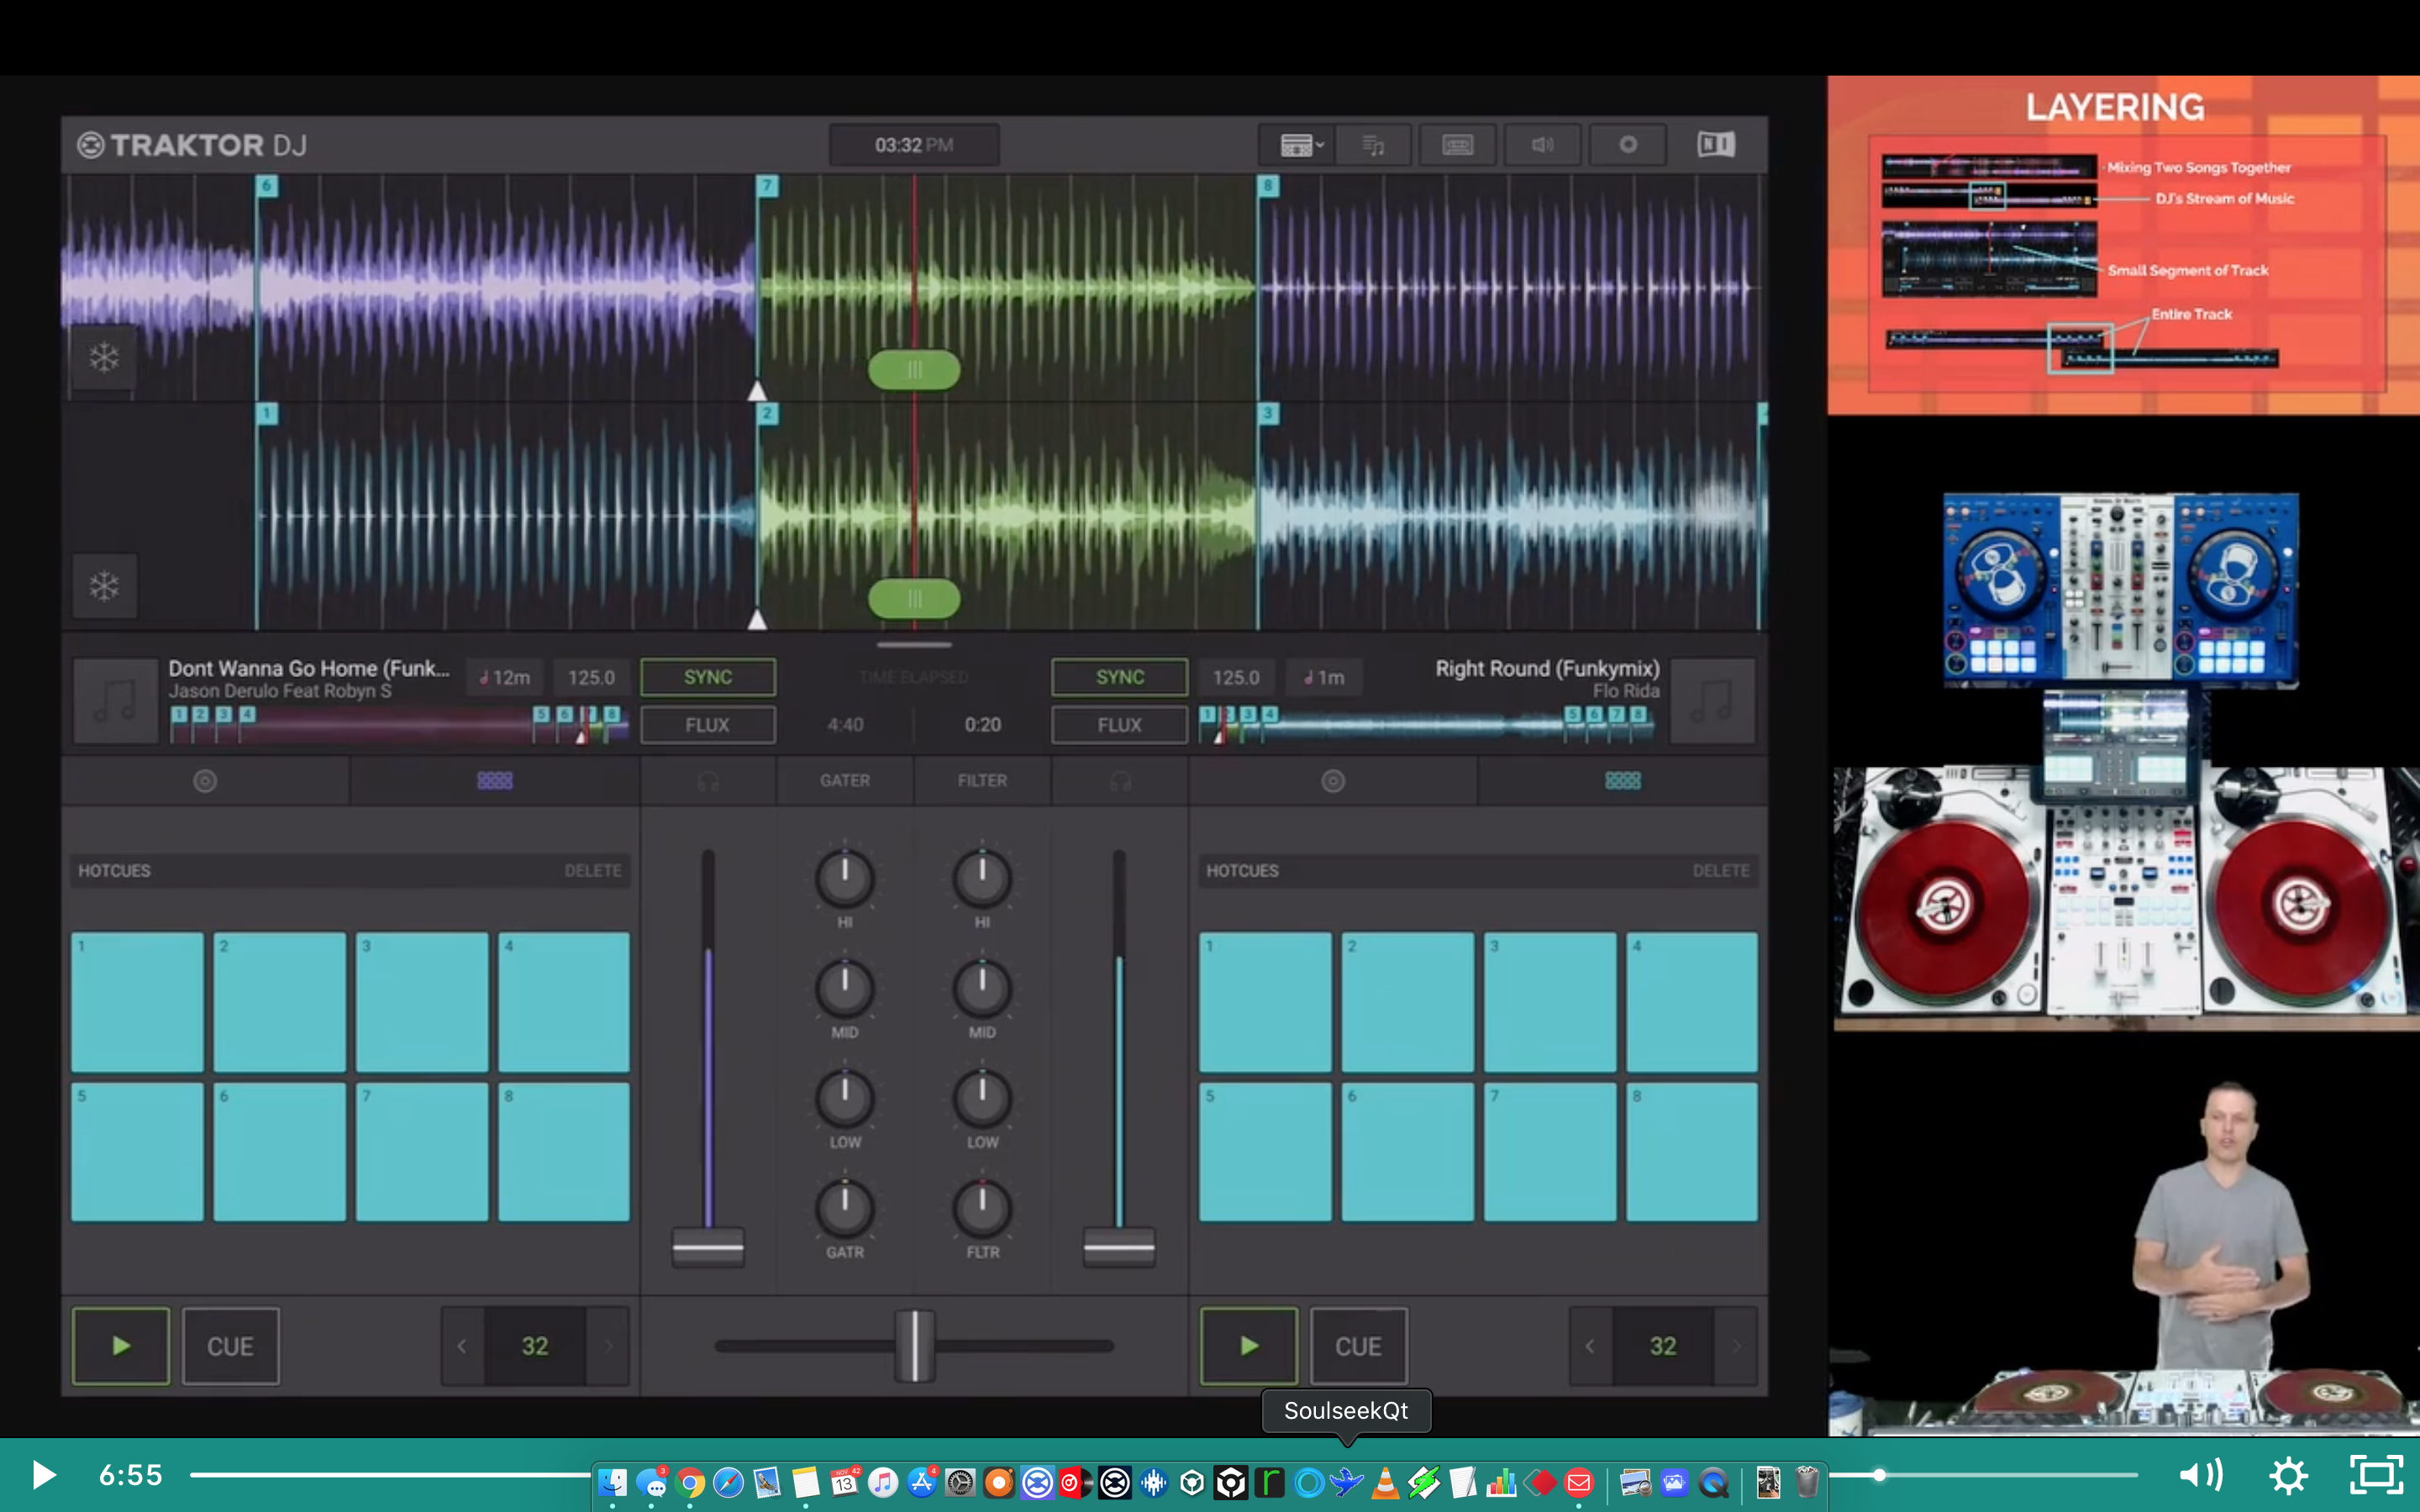This screenshot has width=2420, height=1512.
Task: Click the cassette recorder icon
Action: 1457,145
